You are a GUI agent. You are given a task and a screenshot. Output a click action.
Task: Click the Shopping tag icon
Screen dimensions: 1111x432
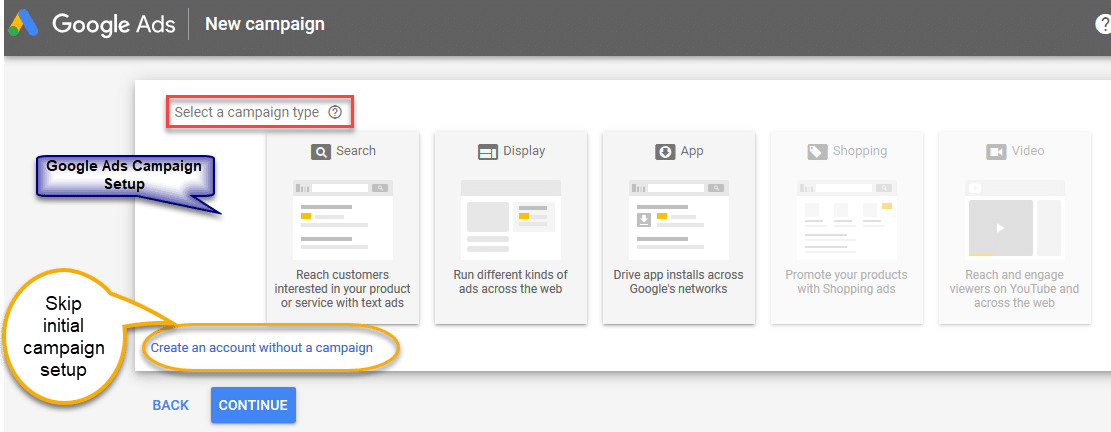tap(818, 152)
